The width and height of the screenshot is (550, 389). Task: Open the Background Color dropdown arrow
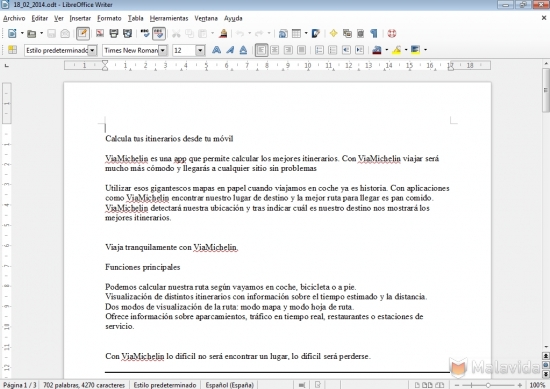[425, 50]
